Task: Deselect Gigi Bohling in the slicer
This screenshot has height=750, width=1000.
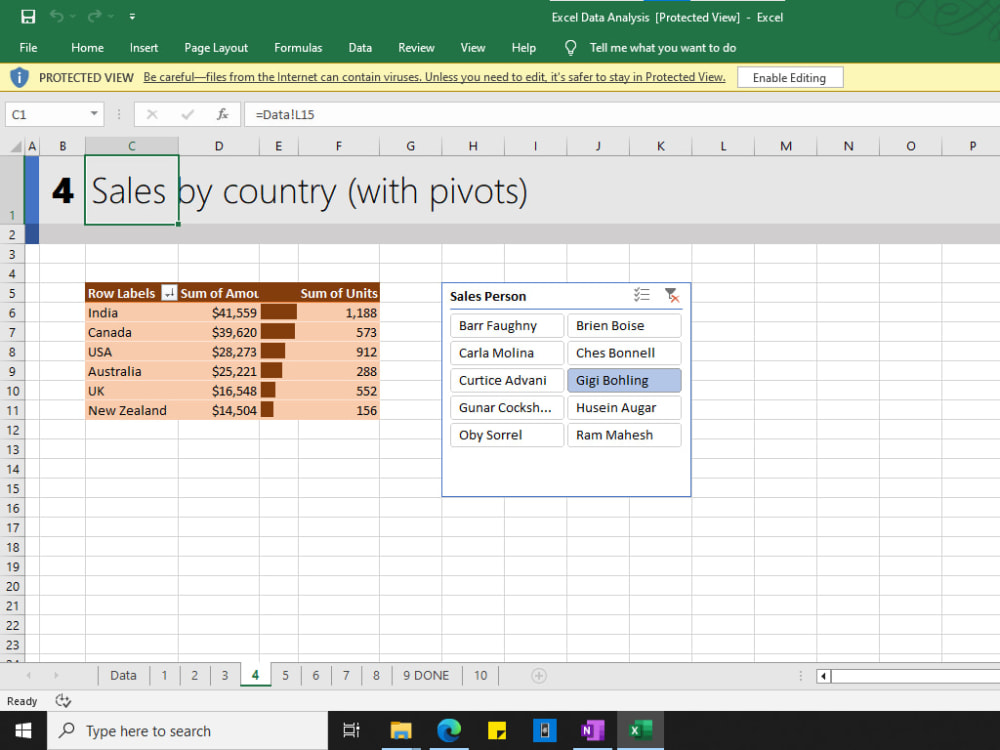Action: (x=624, y=380)
